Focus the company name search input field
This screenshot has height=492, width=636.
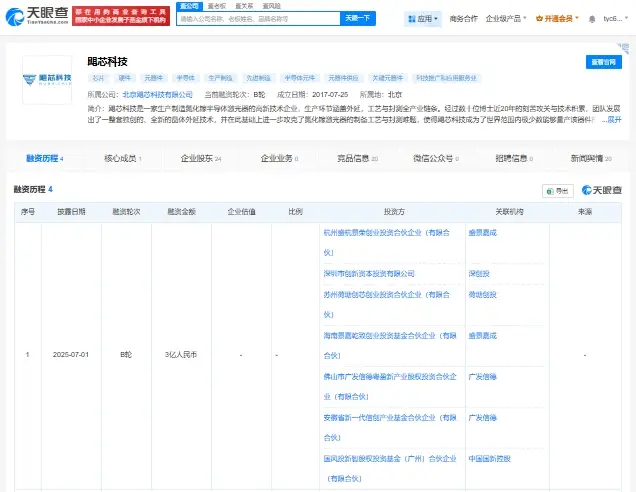[258, 19]
